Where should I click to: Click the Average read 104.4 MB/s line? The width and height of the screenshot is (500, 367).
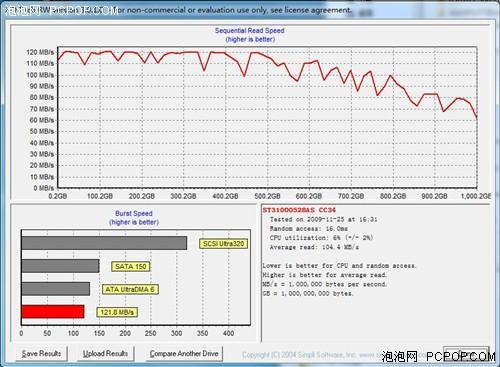(x=314, y=247)
